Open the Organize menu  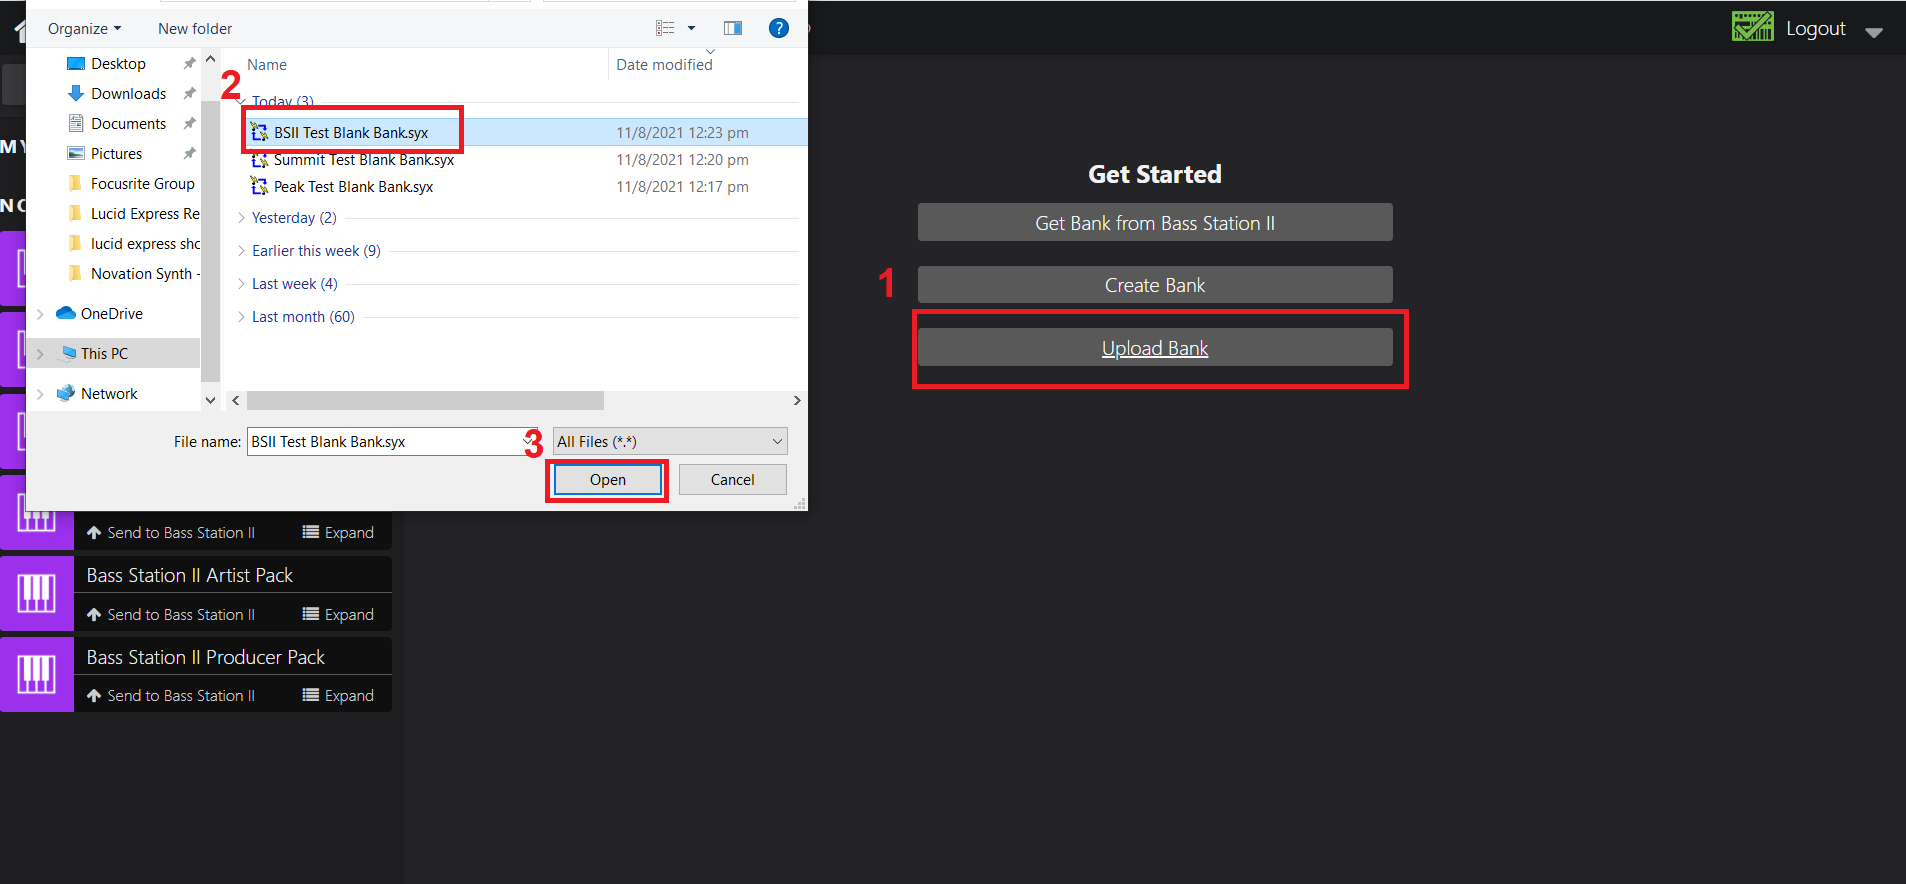(84, 28)
